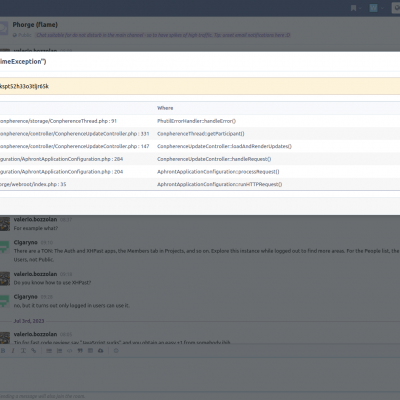Image resolution: width=400 pixels, height=400 pixels.
Task: Select 'AphrontApplicationConfiguration::processRequest()' cell
Action: click(218, 172)
